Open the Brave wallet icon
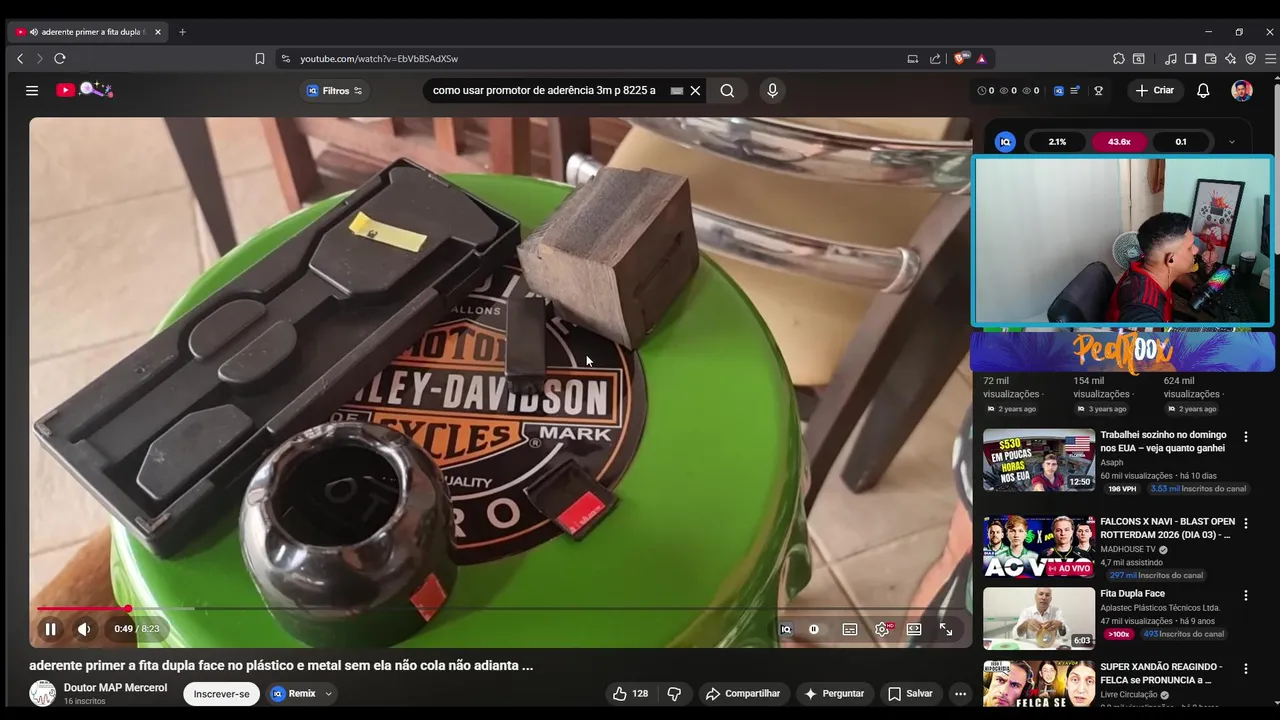This screenshot has width=1280, height=720. [1210, 59]
